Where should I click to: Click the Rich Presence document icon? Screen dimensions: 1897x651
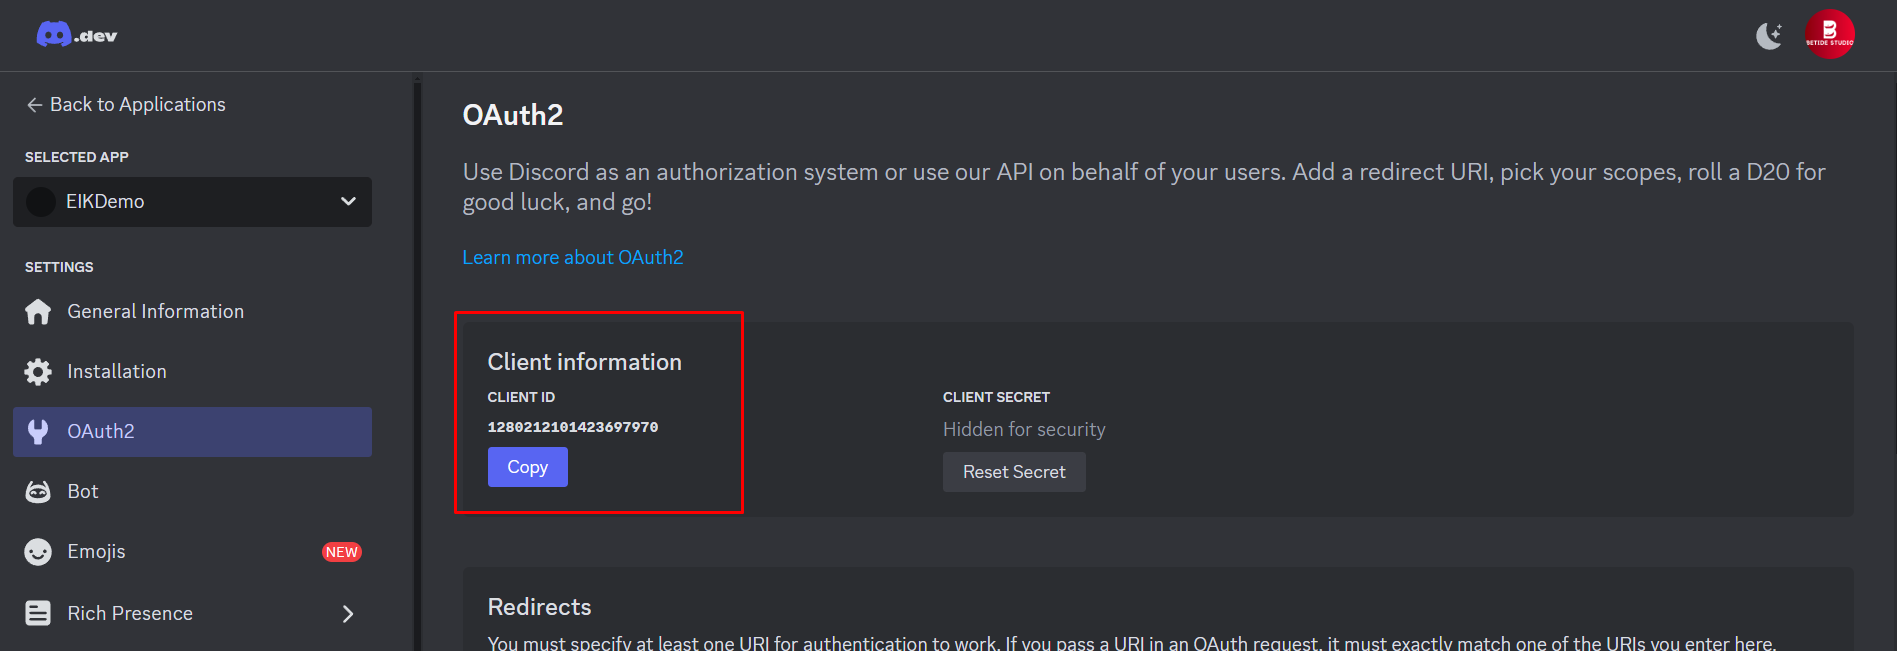[38, 613]
